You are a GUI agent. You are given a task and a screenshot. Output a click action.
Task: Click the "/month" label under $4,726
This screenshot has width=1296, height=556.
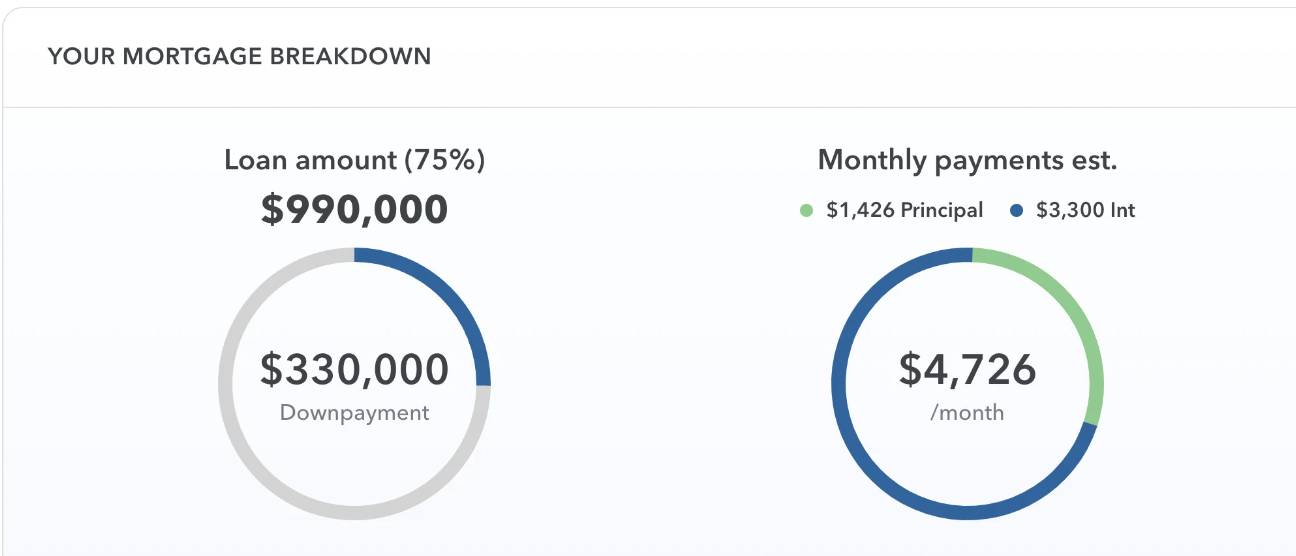[x=967, y=413]
